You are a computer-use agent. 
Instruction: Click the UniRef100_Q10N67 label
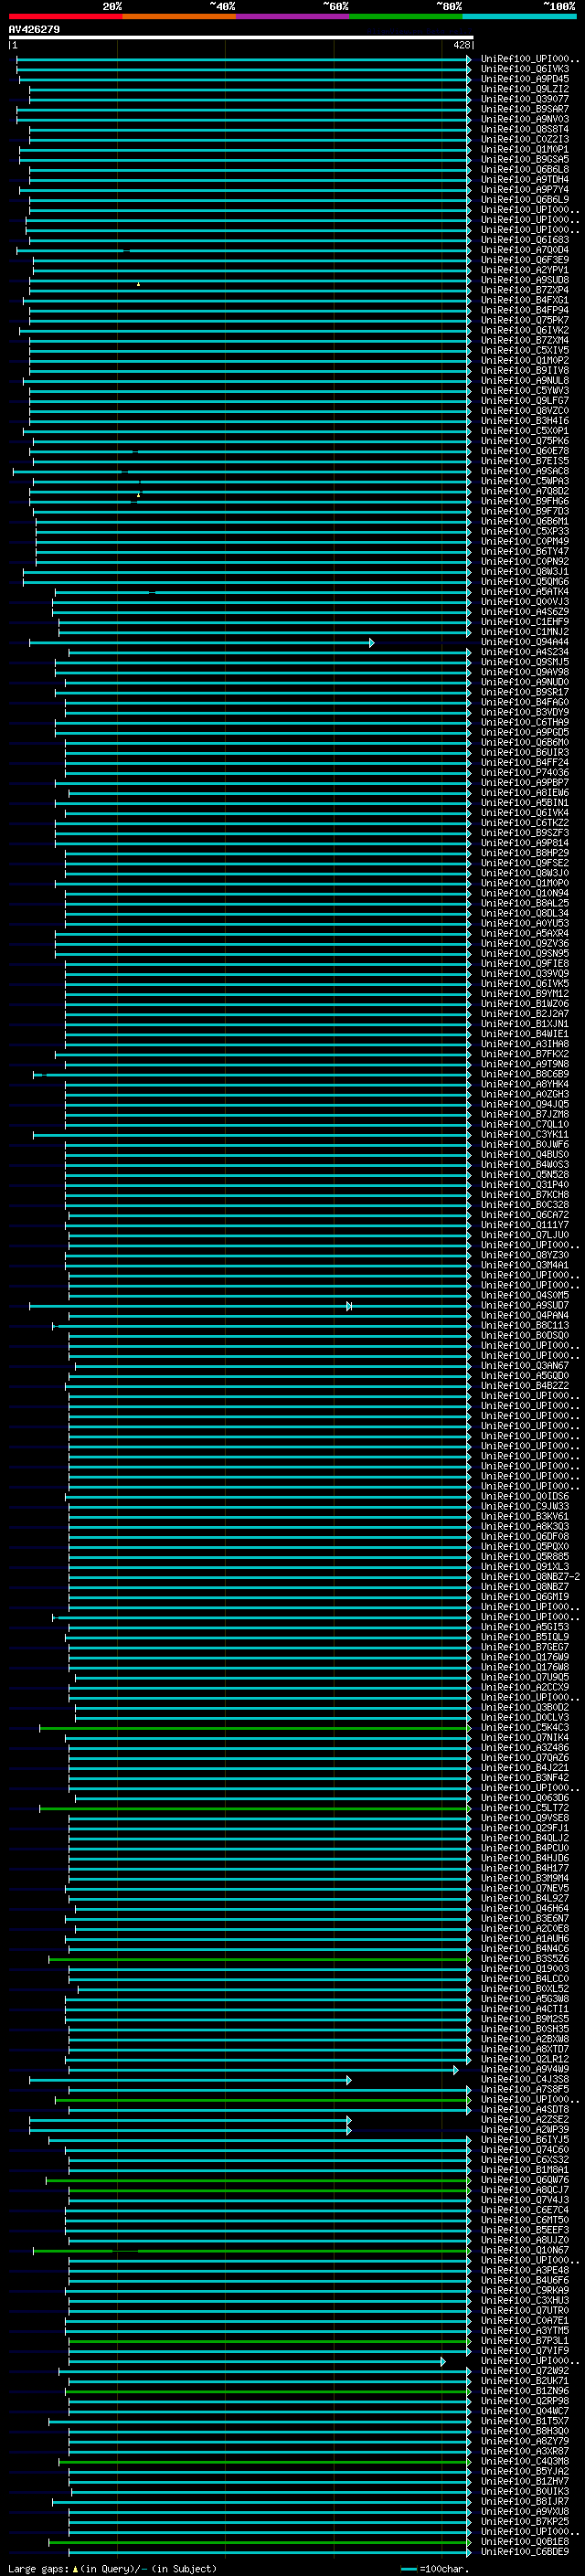[524, 2251]
